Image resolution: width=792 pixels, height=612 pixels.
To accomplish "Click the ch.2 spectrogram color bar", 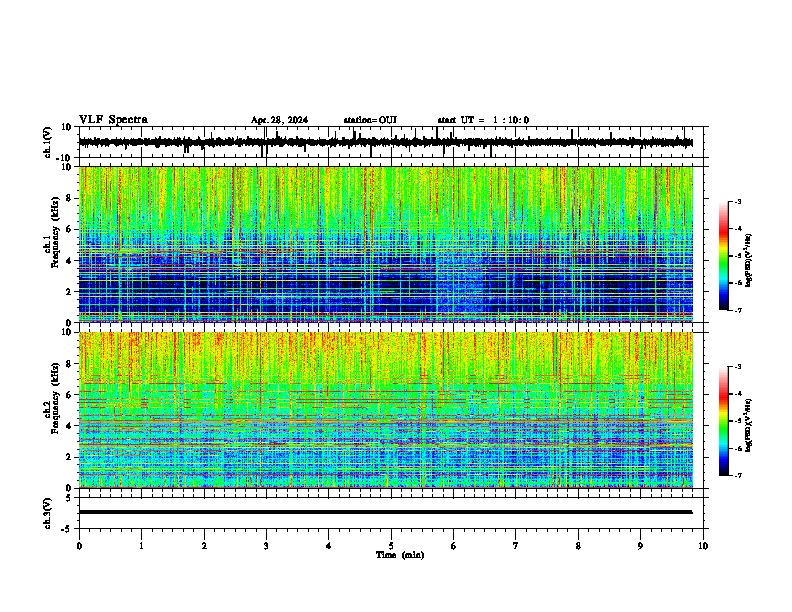I will coord(724,421).
